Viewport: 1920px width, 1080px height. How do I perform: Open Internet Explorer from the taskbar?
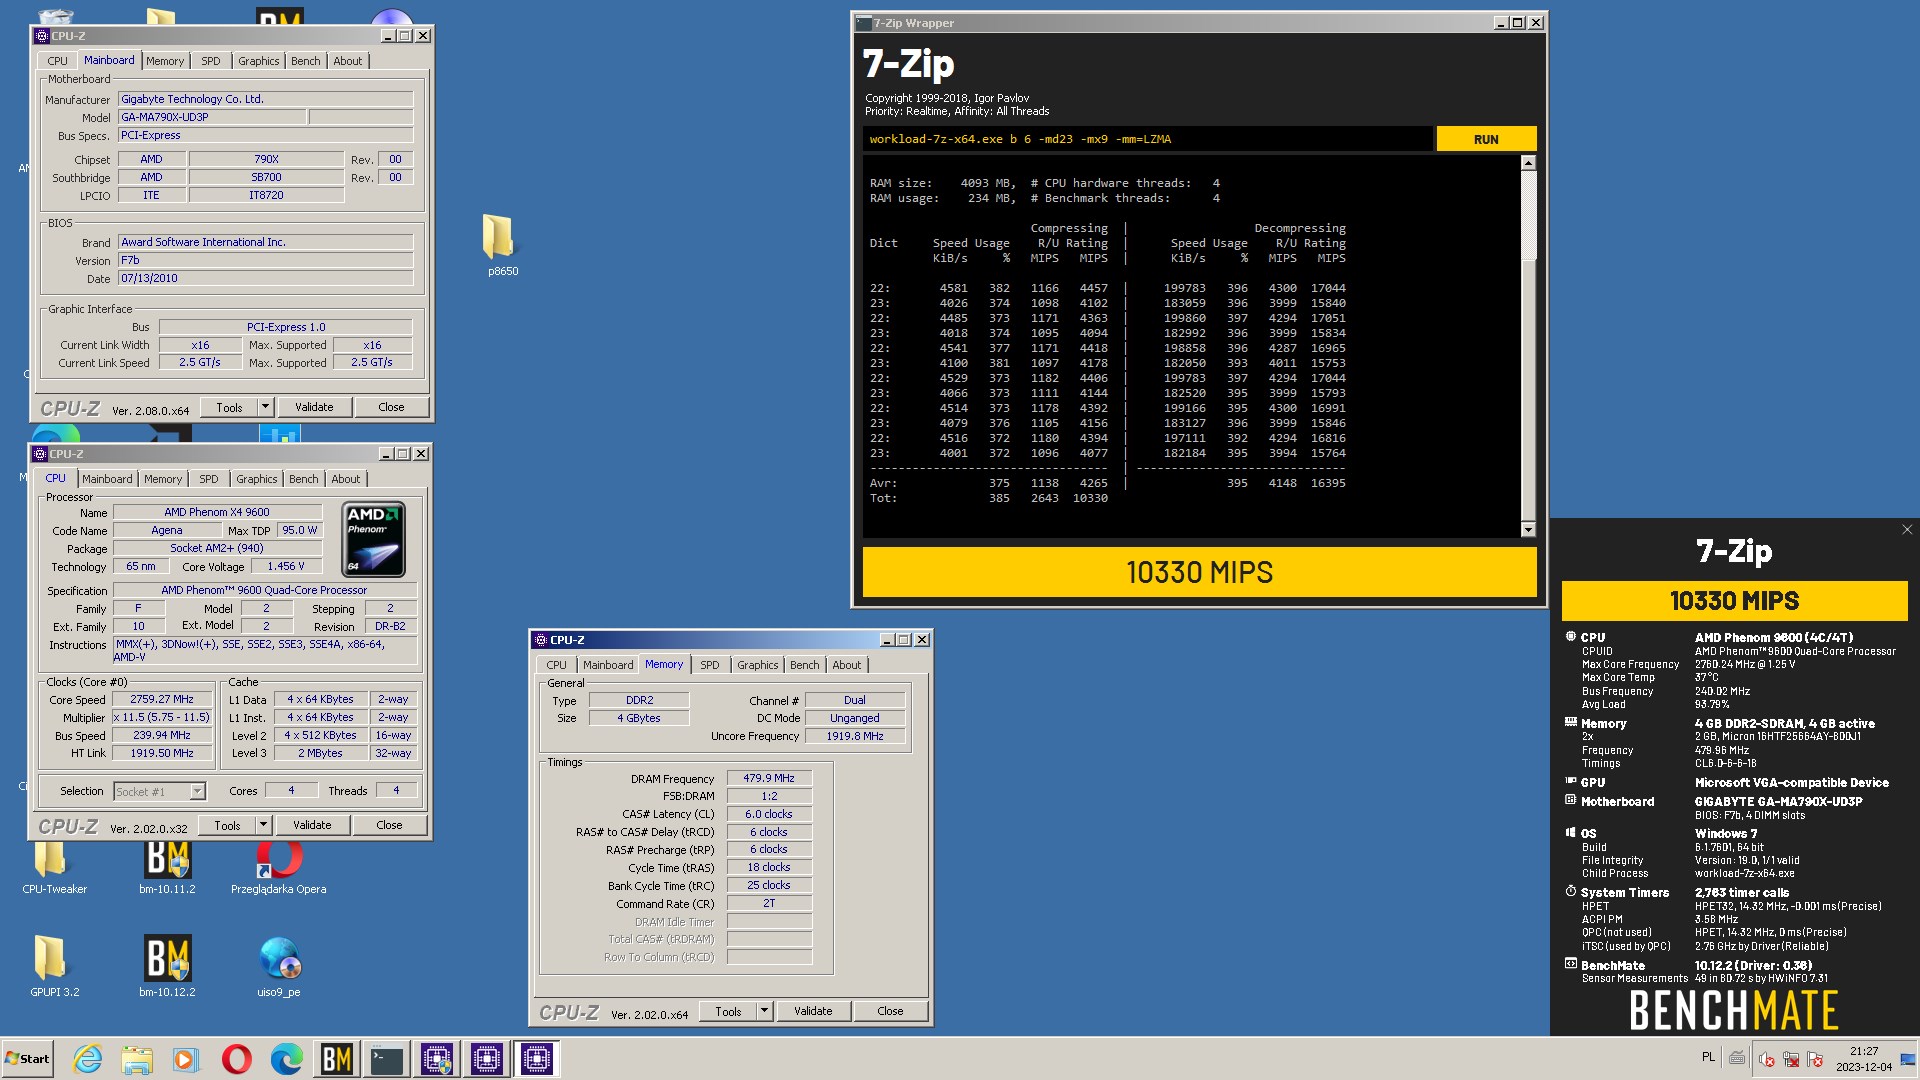tap(87, 1058)
